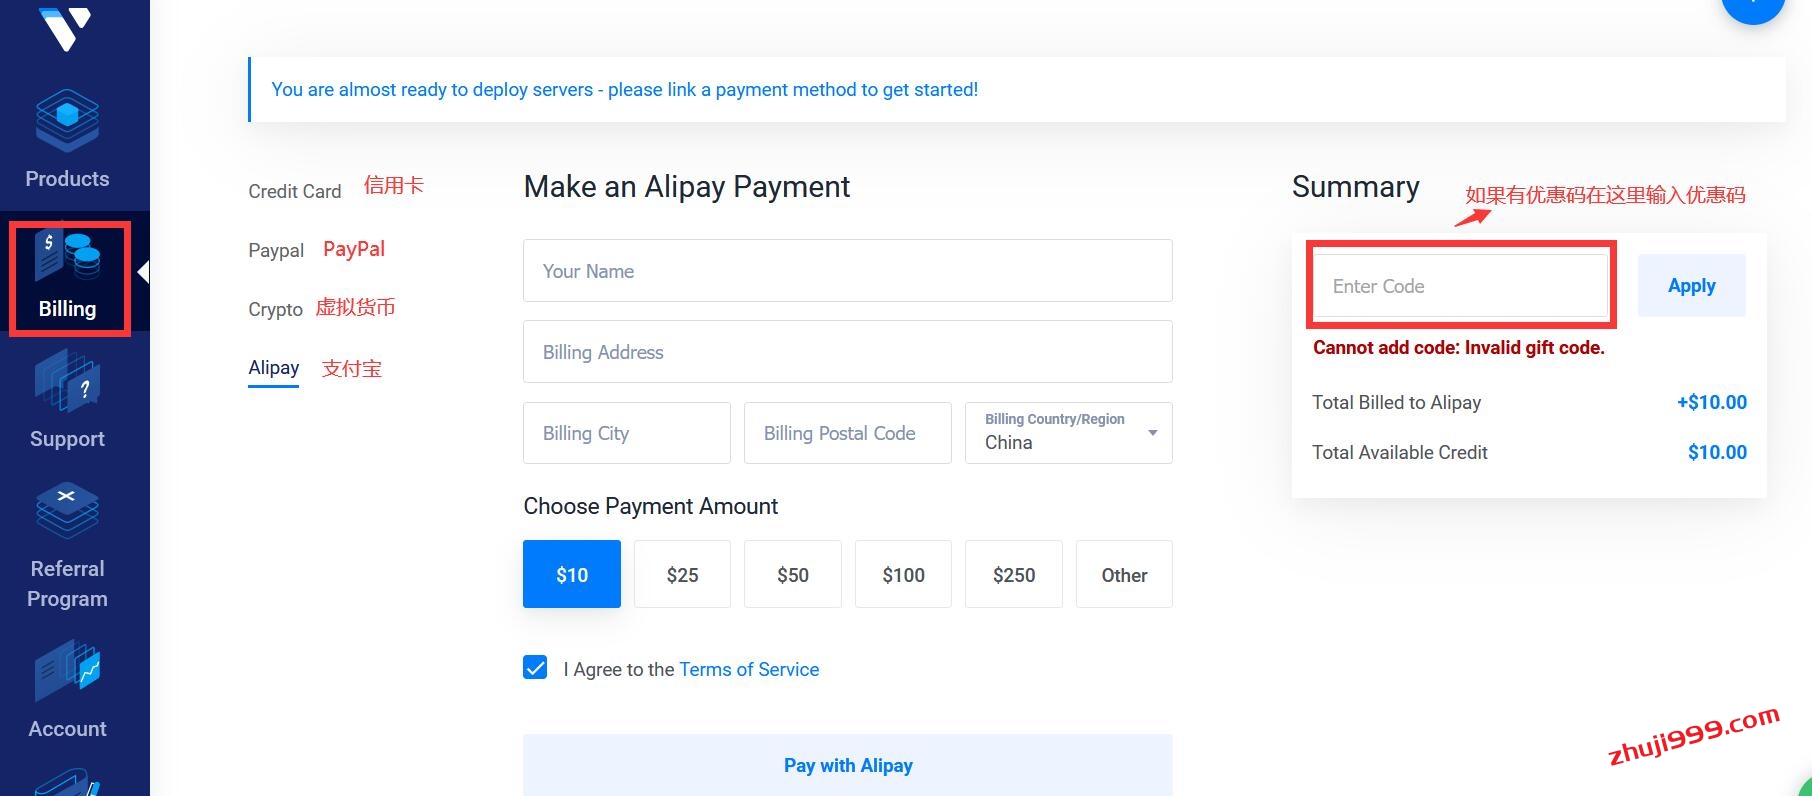The width and height of the screenshot is (1812, 796).
Task: Switch to the Paypal payment tab
Action: (276, 250)
